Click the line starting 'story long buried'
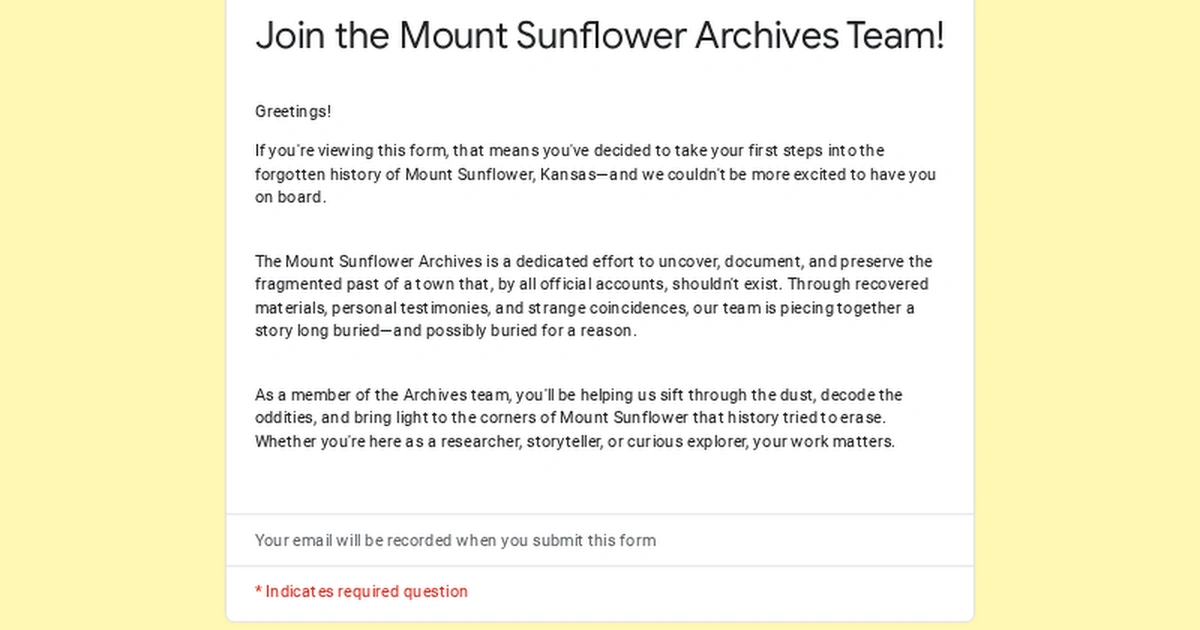The height and width of the screenshot is (630, 1200). 445,331
